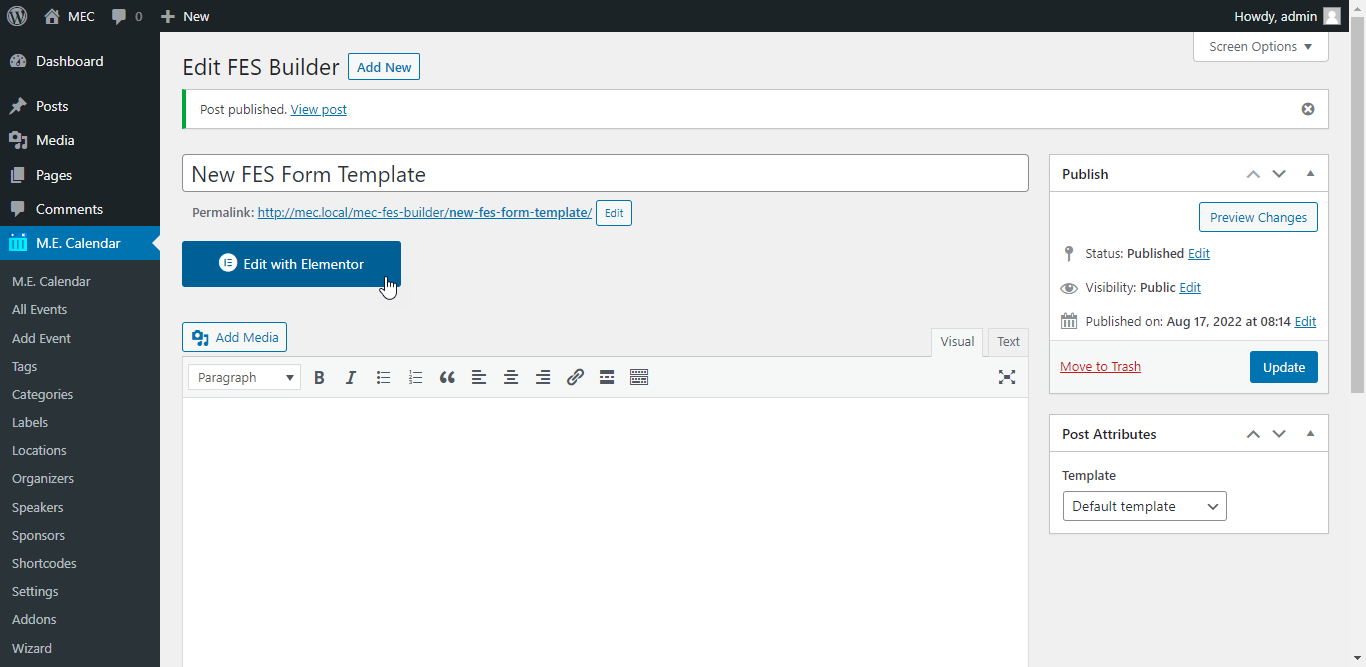The width and height of the screenshot is (1366, 667).
Task: Click the WordPress logo icon
Action: [x=17, y=16]
